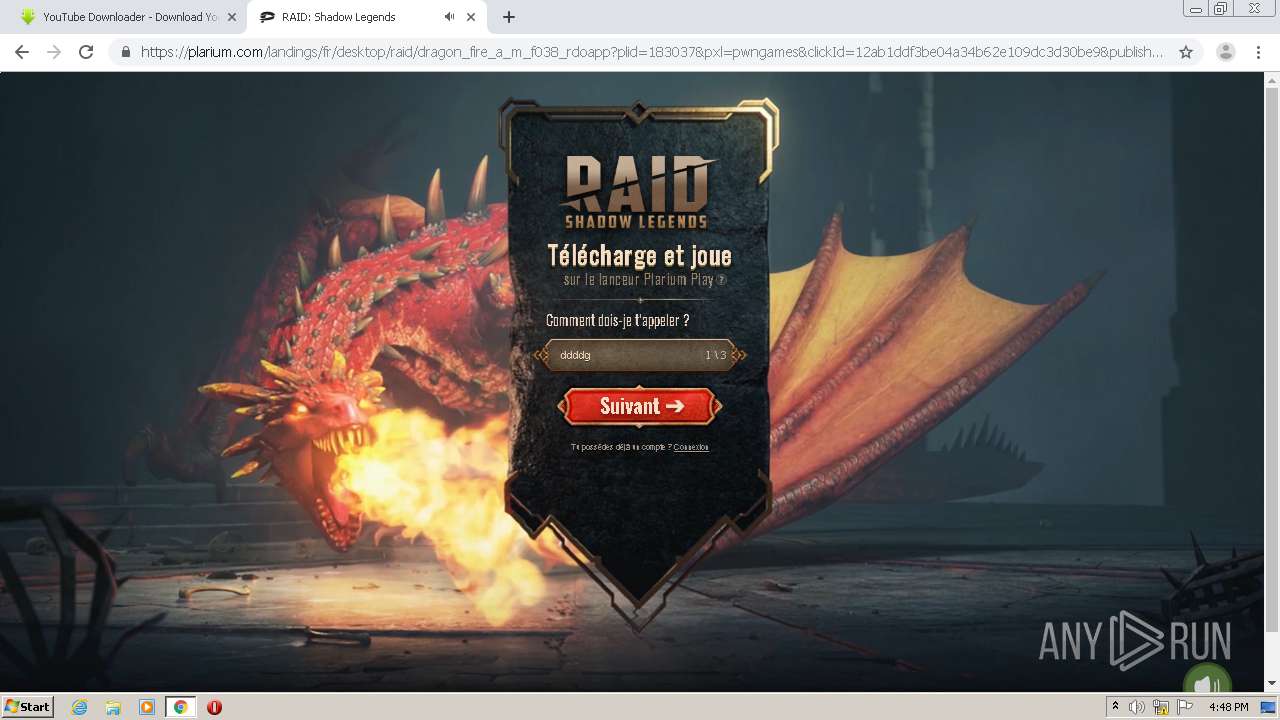Viewport: 1280px width, 720px height.
Task: Open the Chrome three-dot menu
Action: click(x=1258, y=52)
